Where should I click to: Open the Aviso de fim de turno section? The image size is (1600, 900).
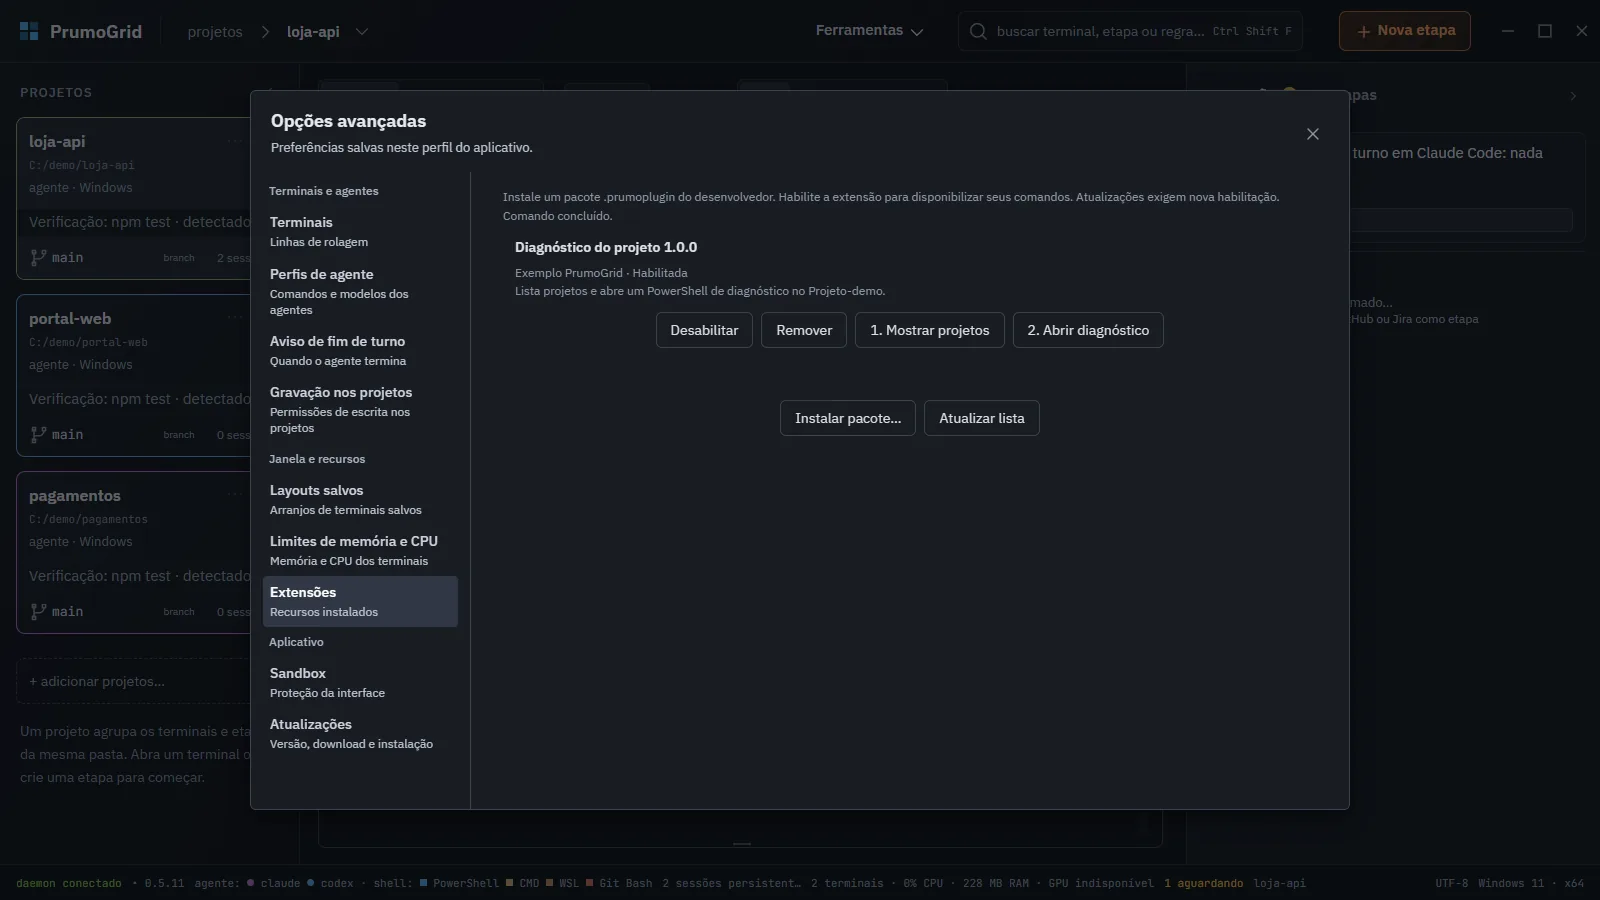(x=360, y=350)
